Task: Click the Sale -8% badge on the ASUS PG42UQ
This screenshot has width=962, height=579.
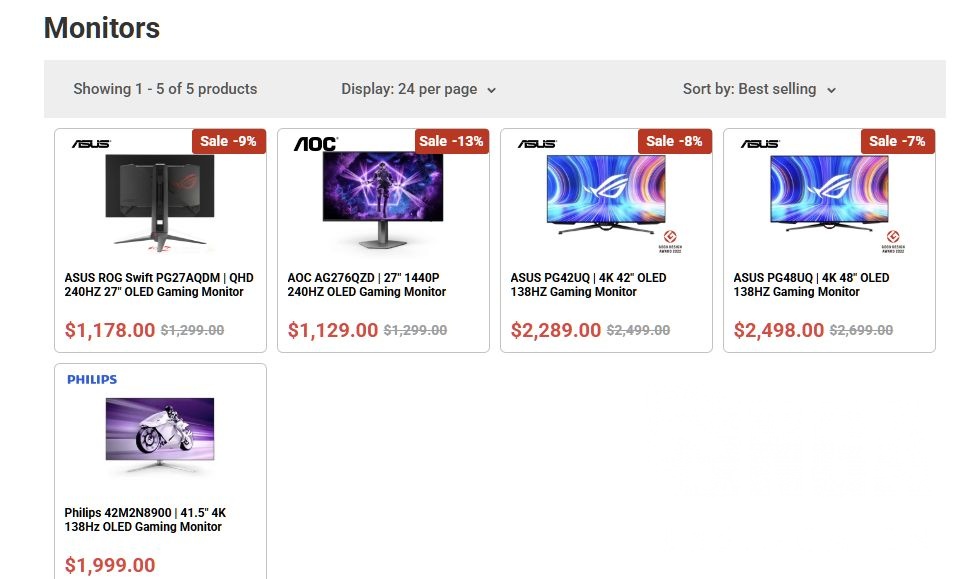Action: (x=675, y=141)
